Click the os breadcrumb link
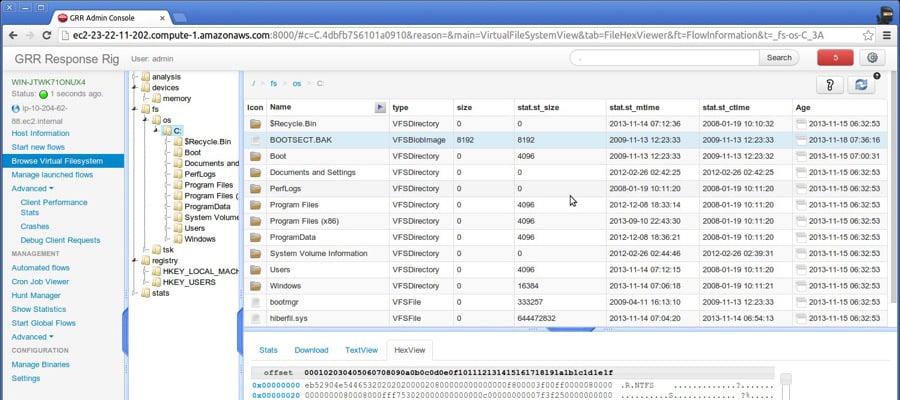Image resolution: width=900 pixels, height=400 pixels. [297, 84]
